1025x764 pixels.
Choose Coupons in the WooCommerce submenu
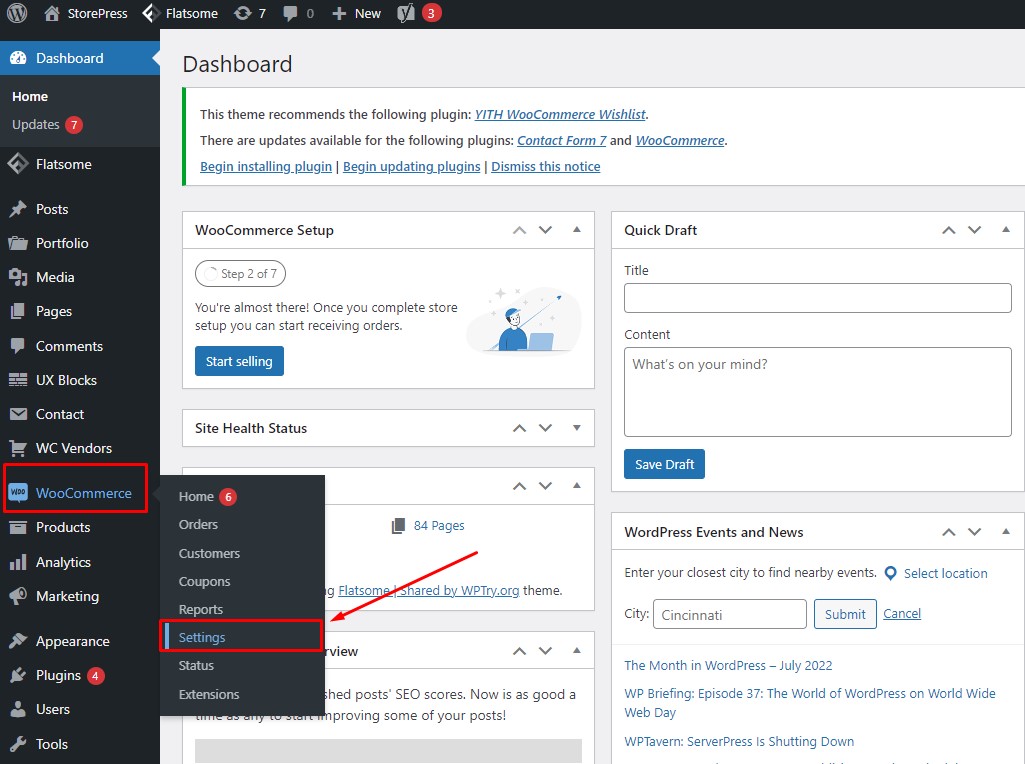click(x=205, y=581)
